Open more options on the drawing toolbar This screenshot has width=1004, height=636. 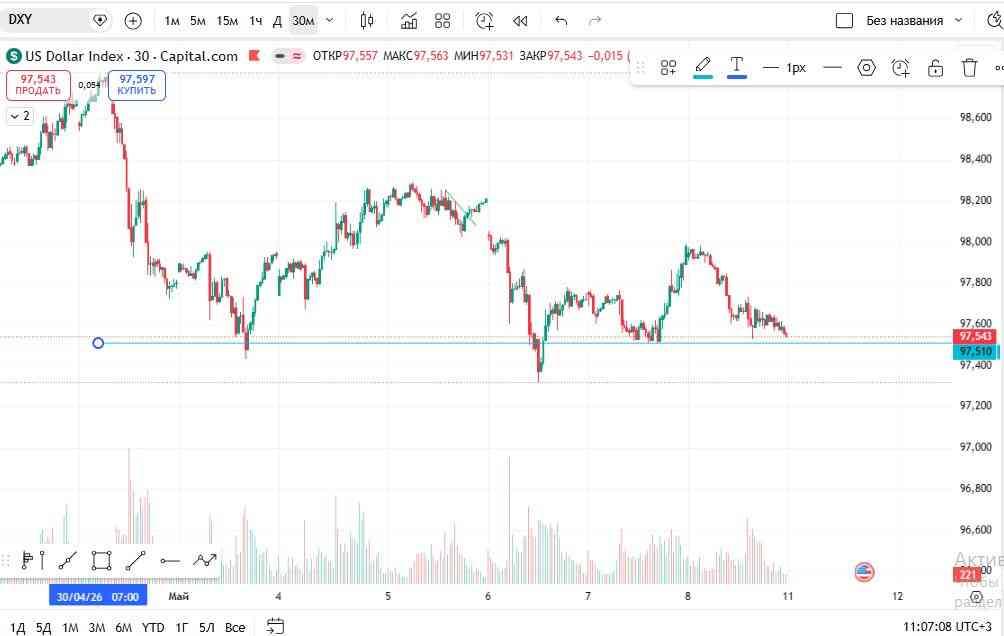998,67
